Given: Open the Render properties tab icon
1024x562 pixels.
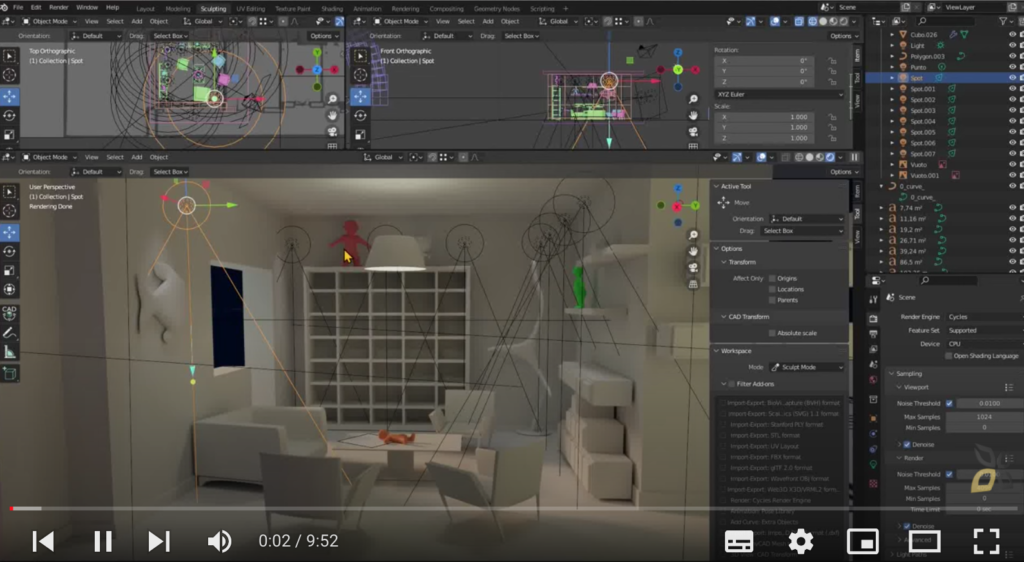Looking at the screenshot, I should [x=874, y=319].
